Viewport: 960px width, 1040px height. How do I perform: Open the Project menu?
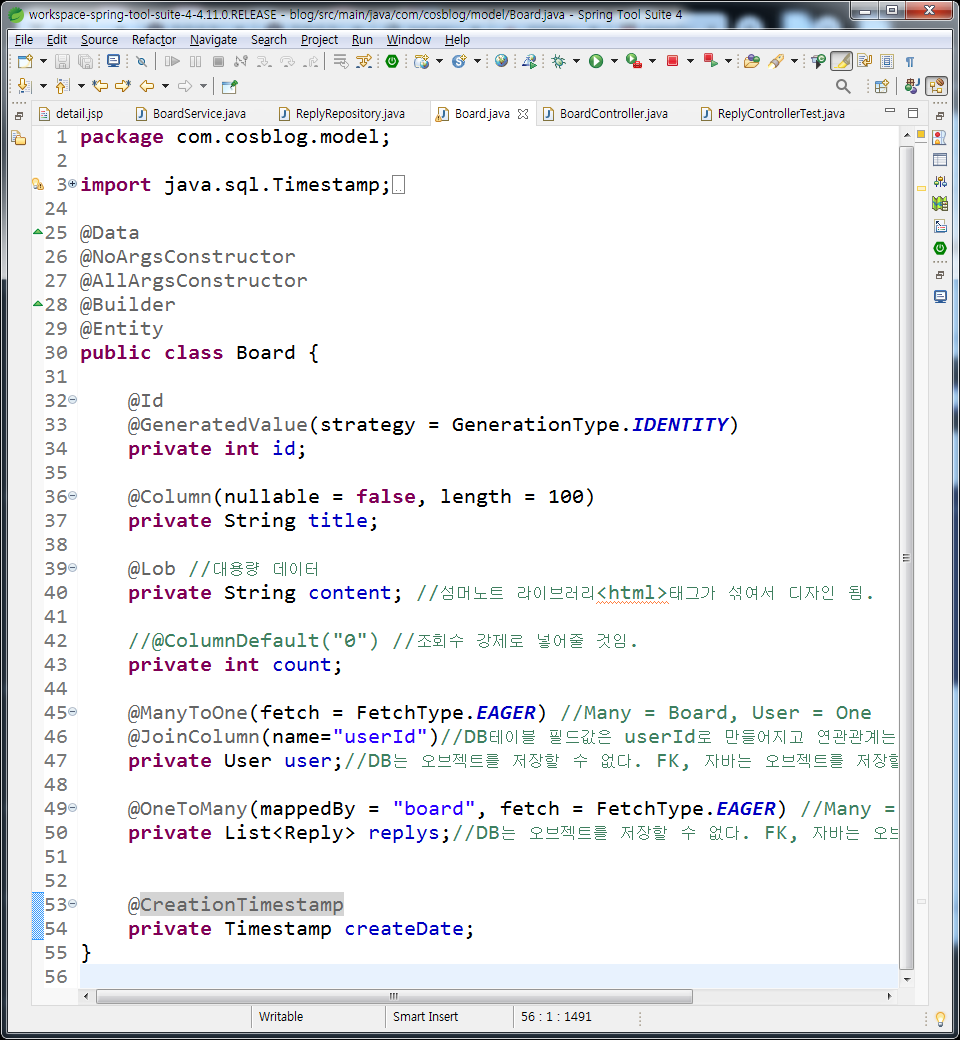319,40
